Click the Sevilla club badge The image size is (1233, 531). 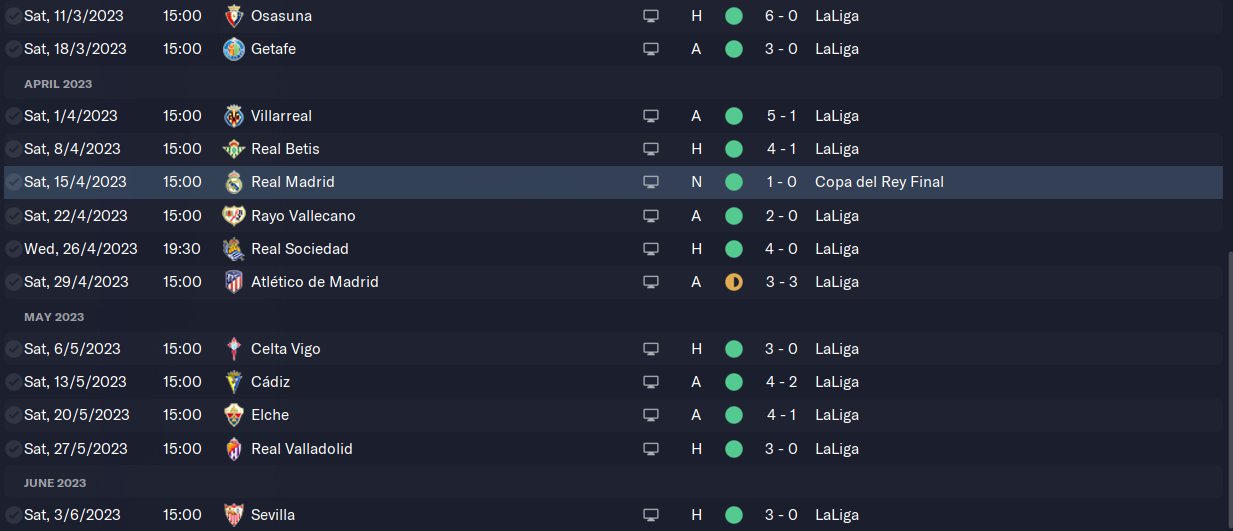(233, 515)
